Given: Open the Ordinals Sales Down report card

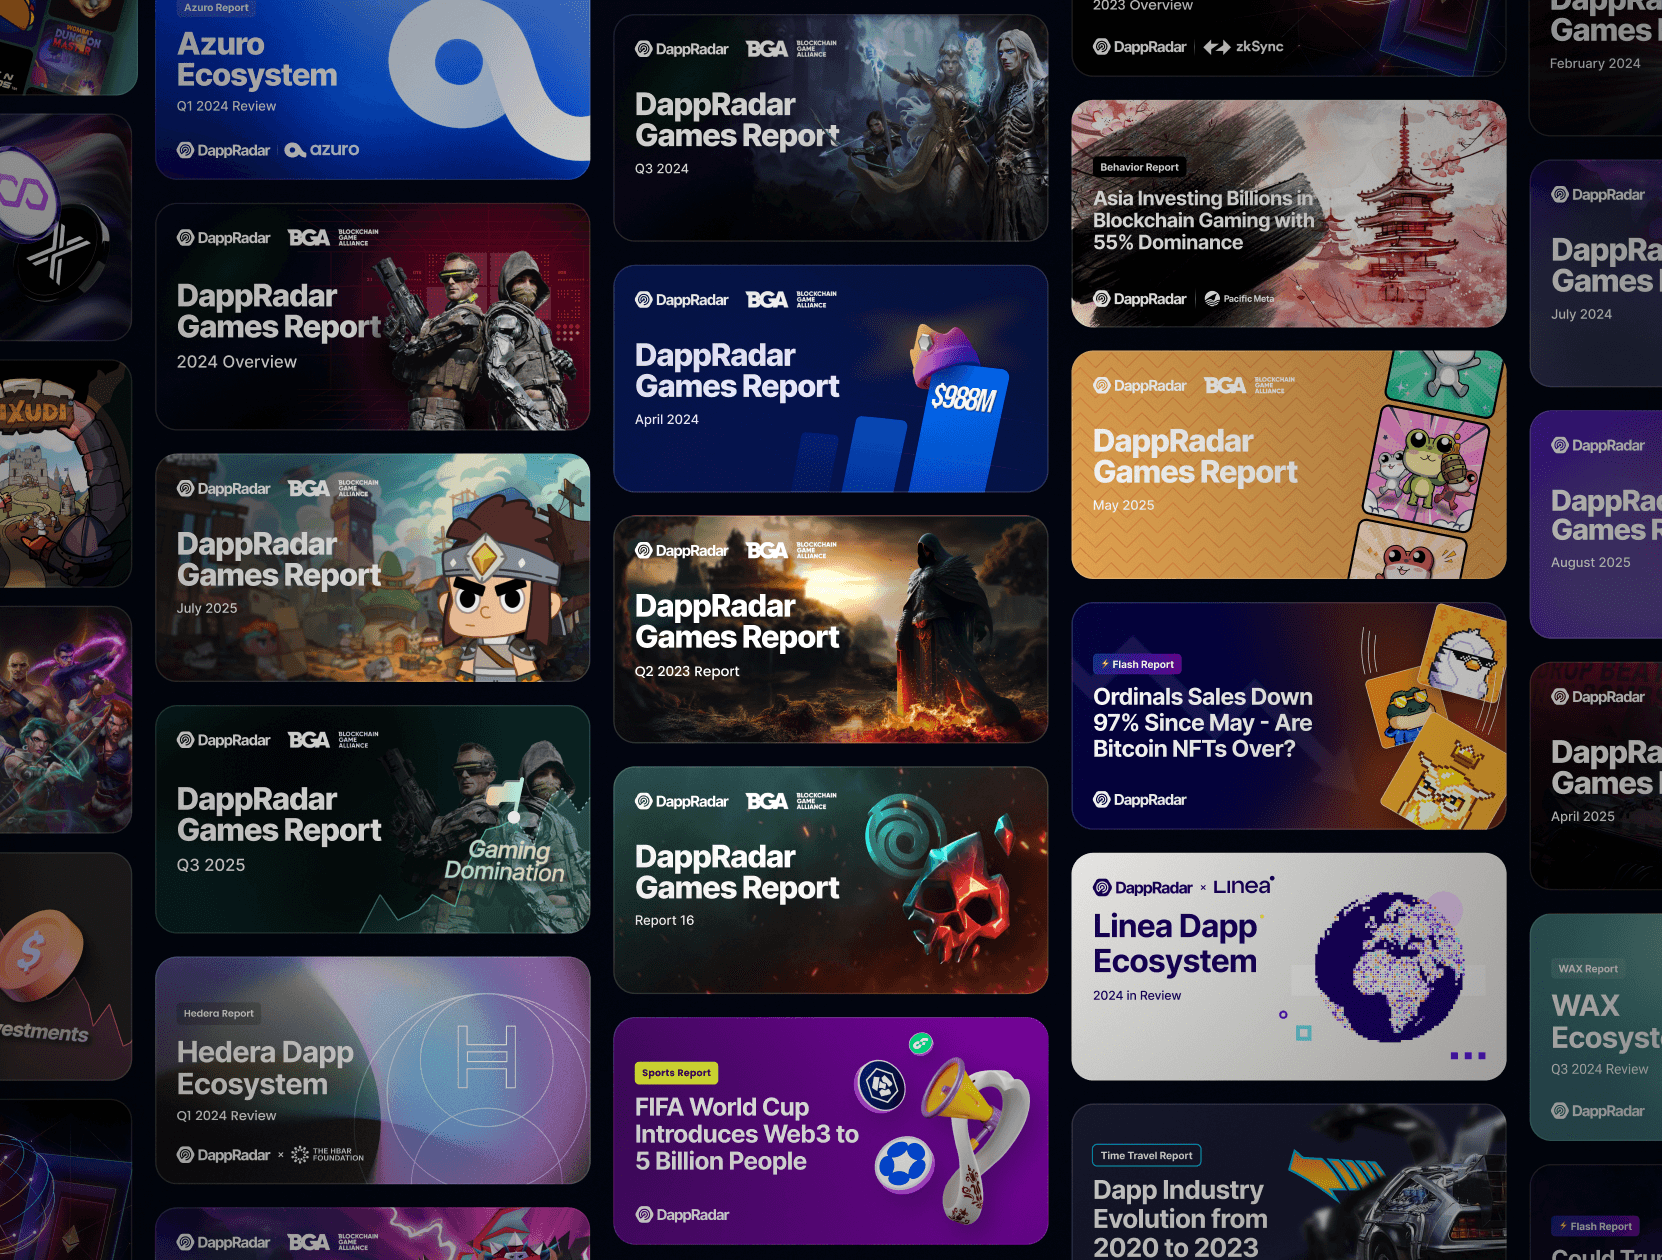Looking at the screenshot, I should point(1288,715).
